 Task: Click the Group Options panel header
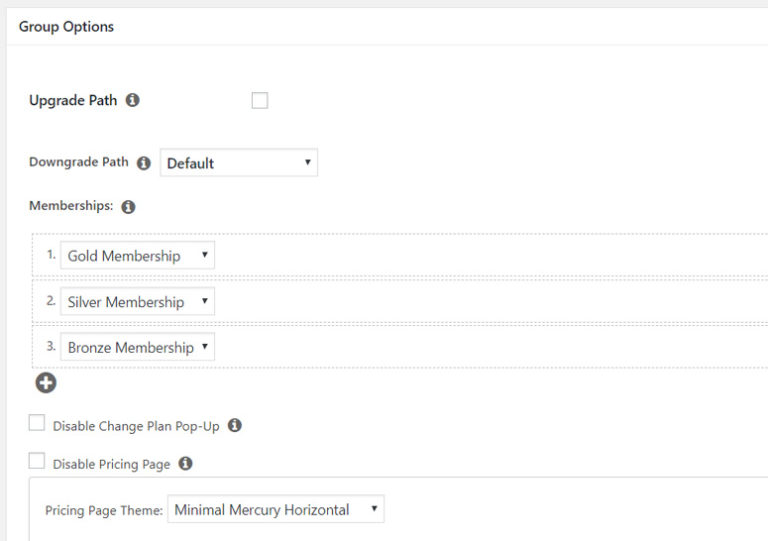click(67, 27)
